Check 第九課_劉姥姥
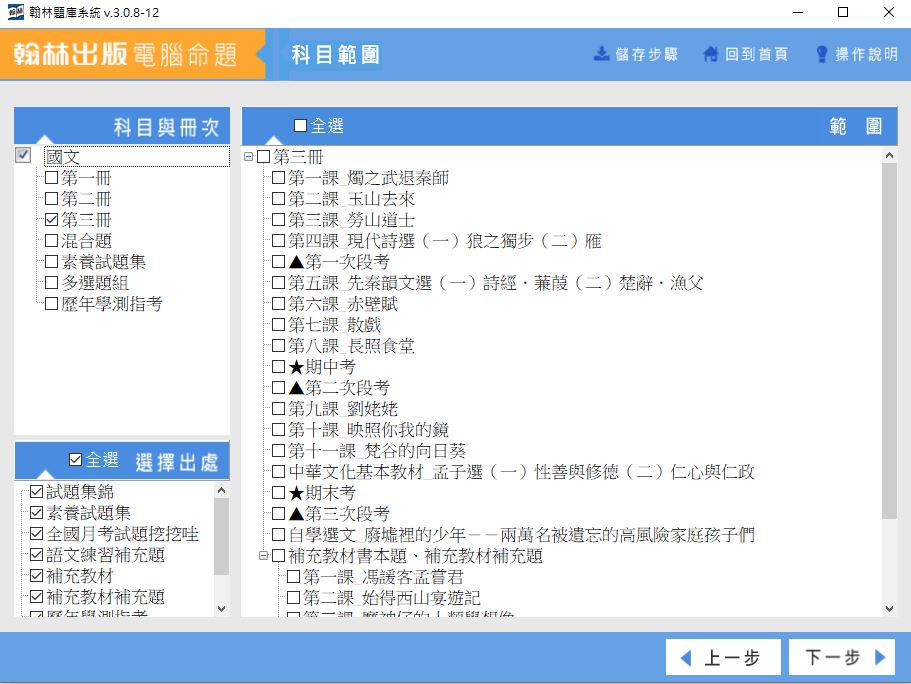911x684 pixels. pyautogui.click(x=278, y=408)
